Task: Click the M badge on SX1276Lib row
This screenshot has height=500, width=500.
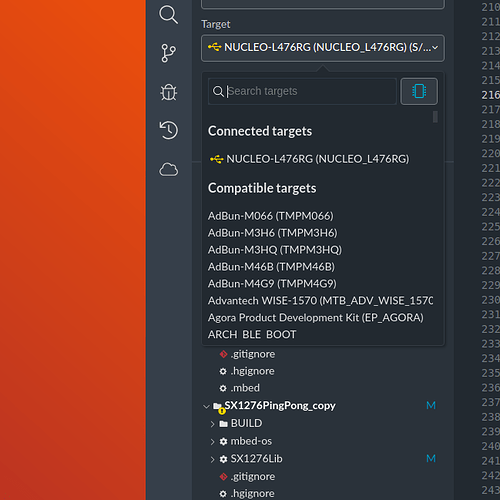Action: pyautogui.click(x=431, y=459)
